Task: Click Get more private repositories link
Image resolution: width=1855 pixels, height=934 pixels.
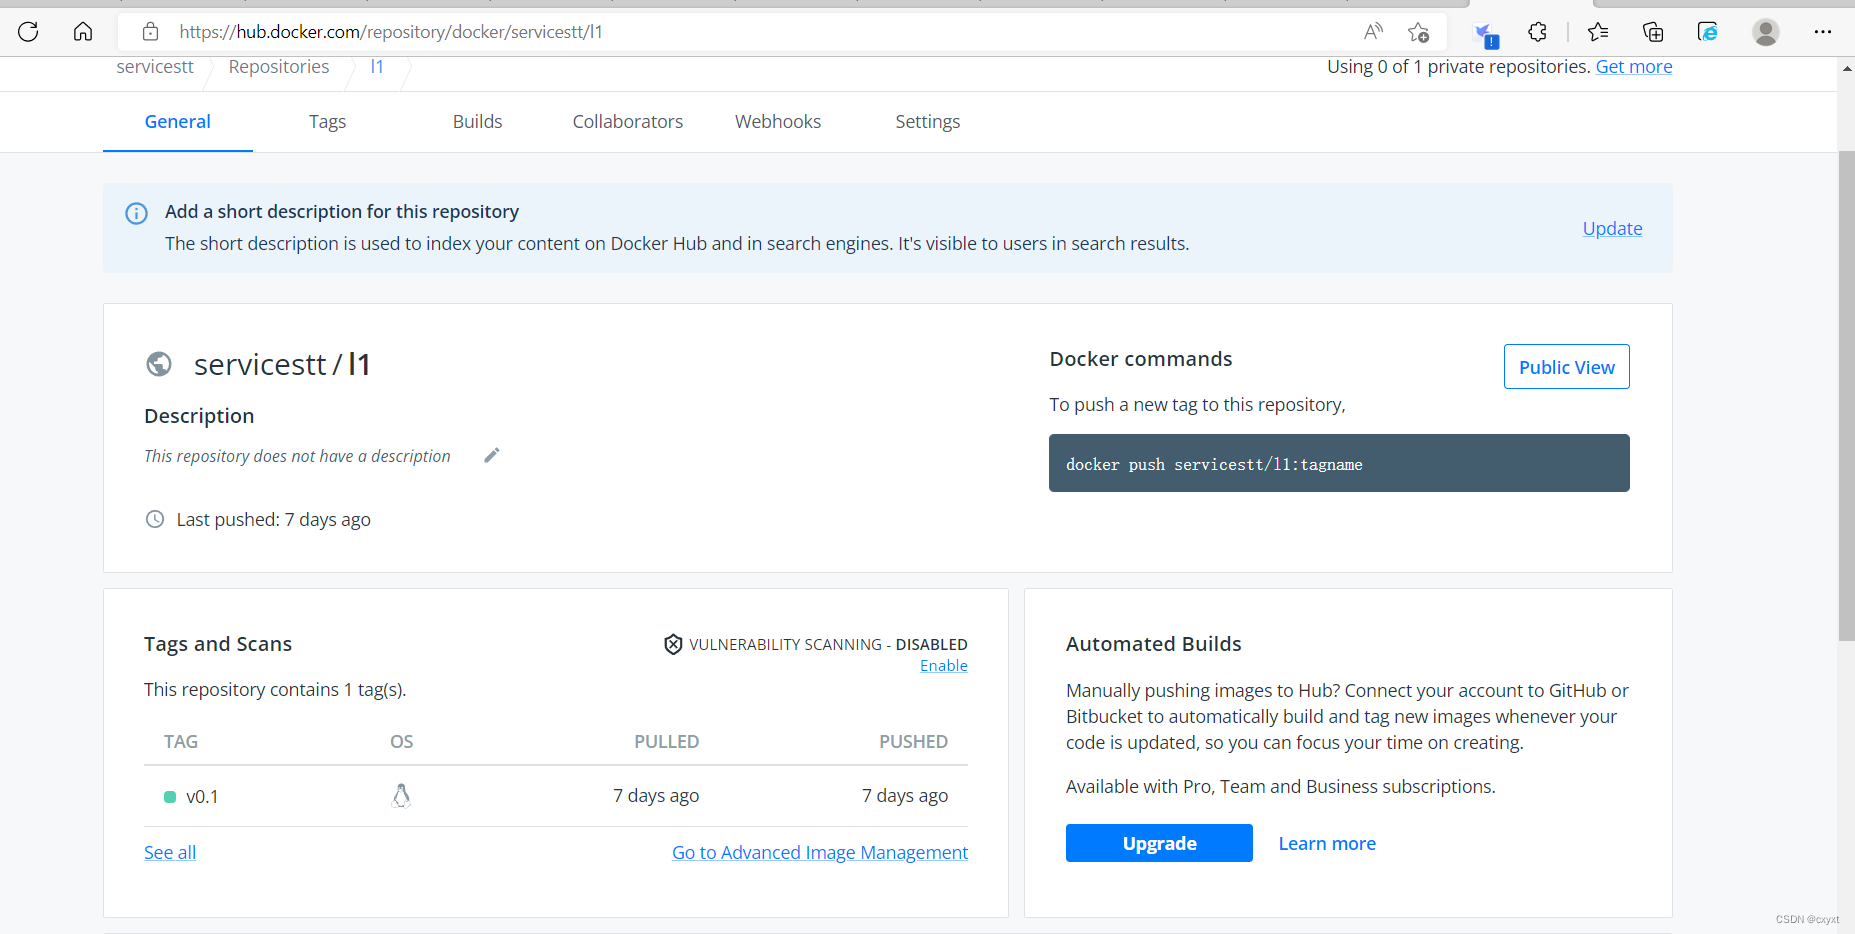Action: (x=1634, y=67)
